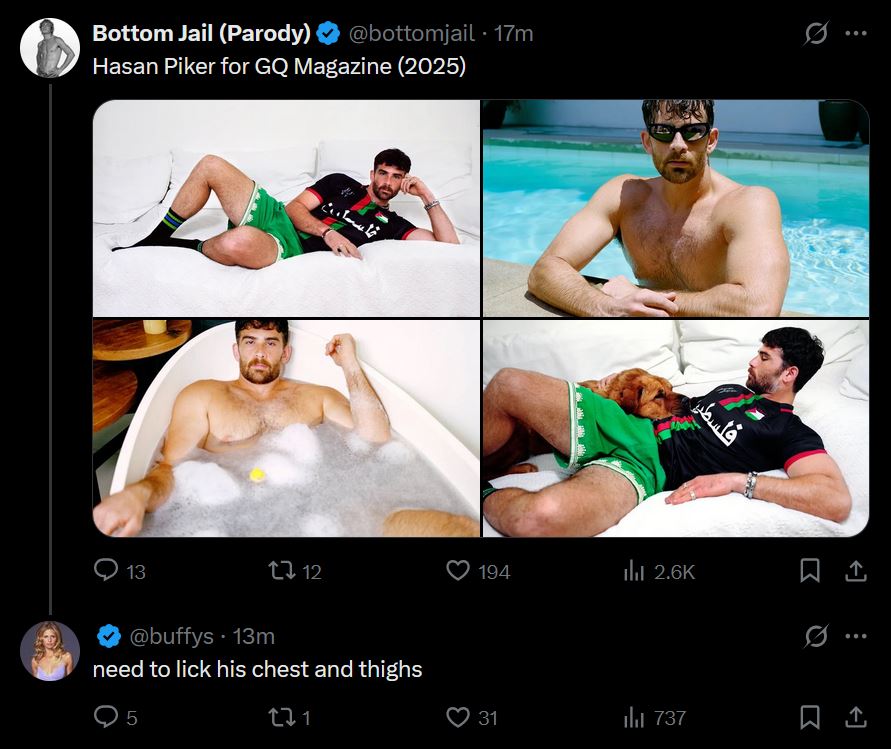Open more options for Bottom Jail post

pyautogui.click(x=856, y=34)
